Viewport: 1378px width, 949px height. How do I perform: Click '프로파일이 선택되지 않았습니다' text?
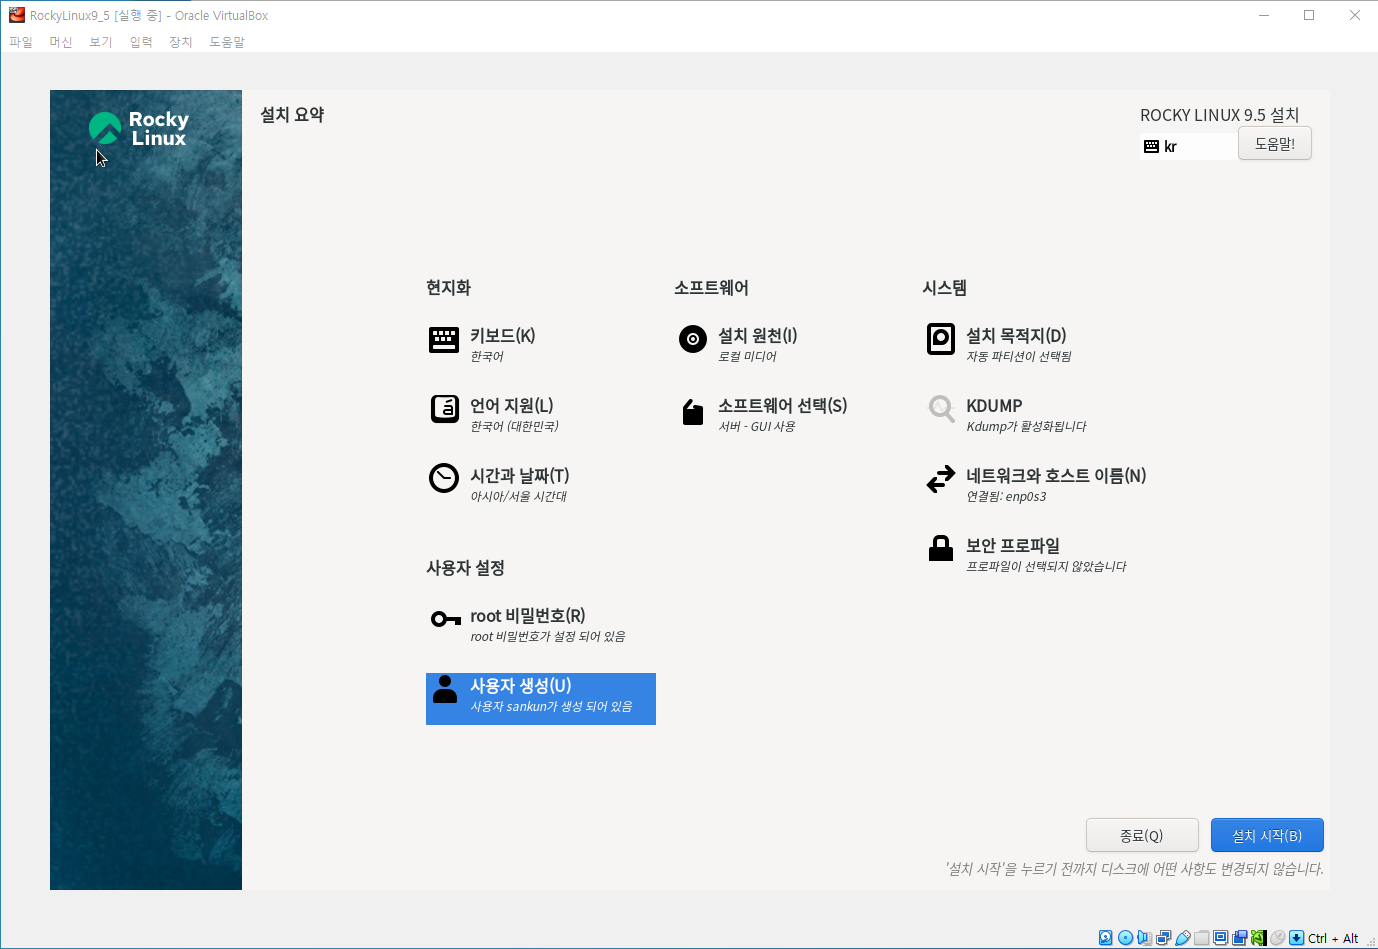(x=1046, y=566)
